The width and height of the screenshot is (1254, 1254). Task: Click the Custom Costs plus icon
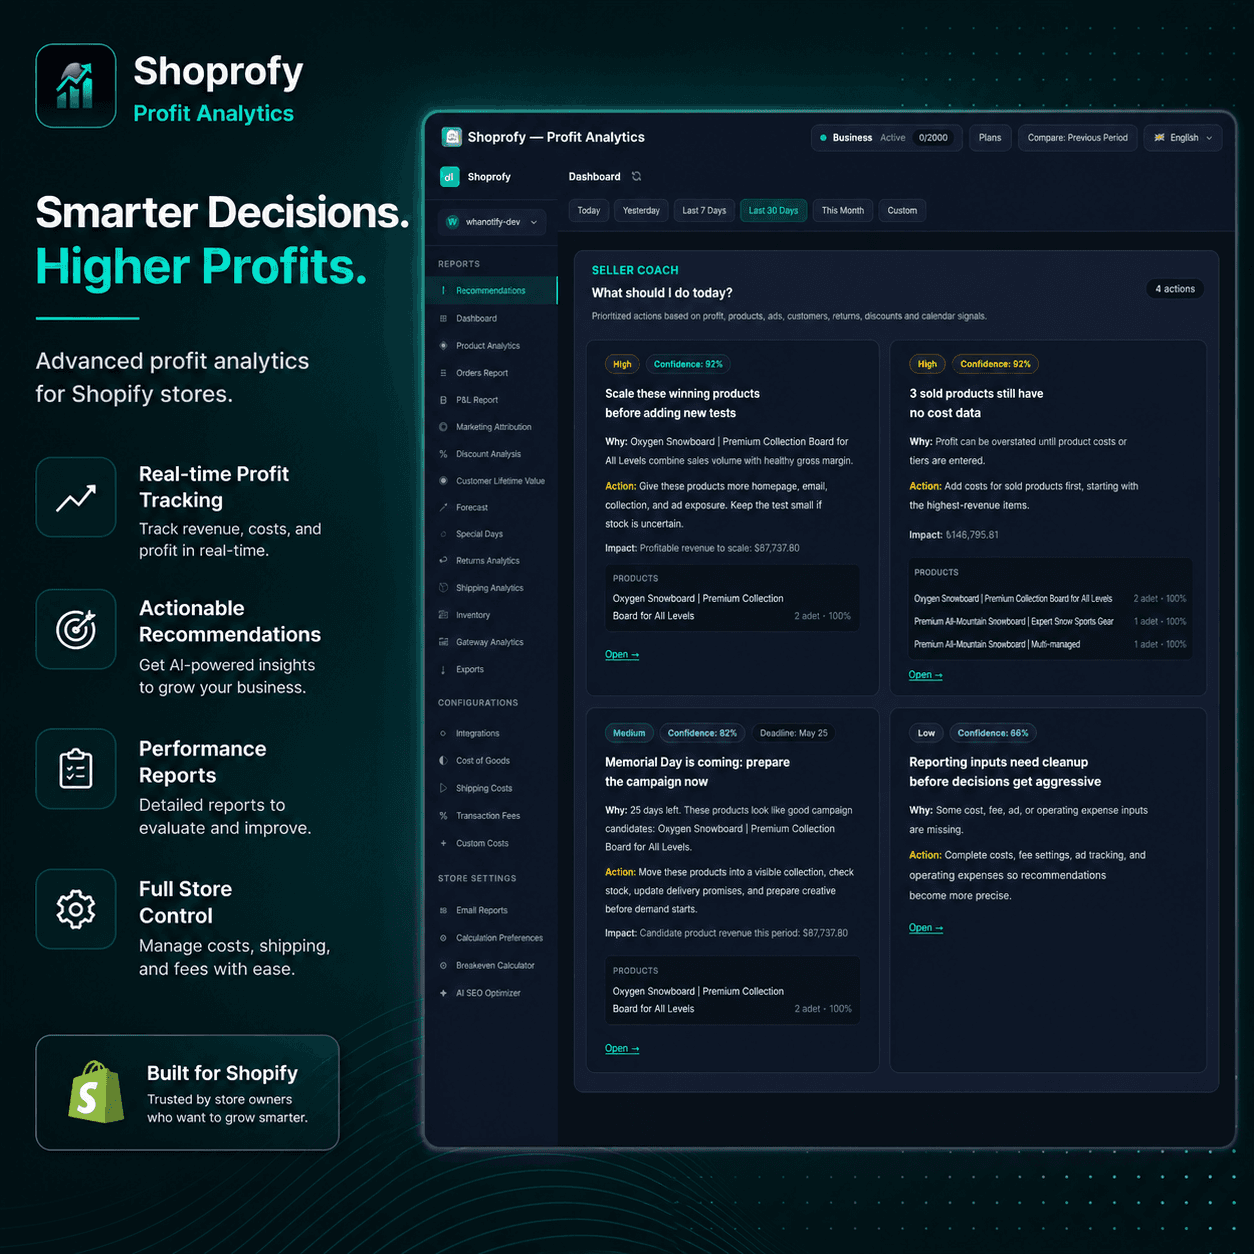click(443, 843)
